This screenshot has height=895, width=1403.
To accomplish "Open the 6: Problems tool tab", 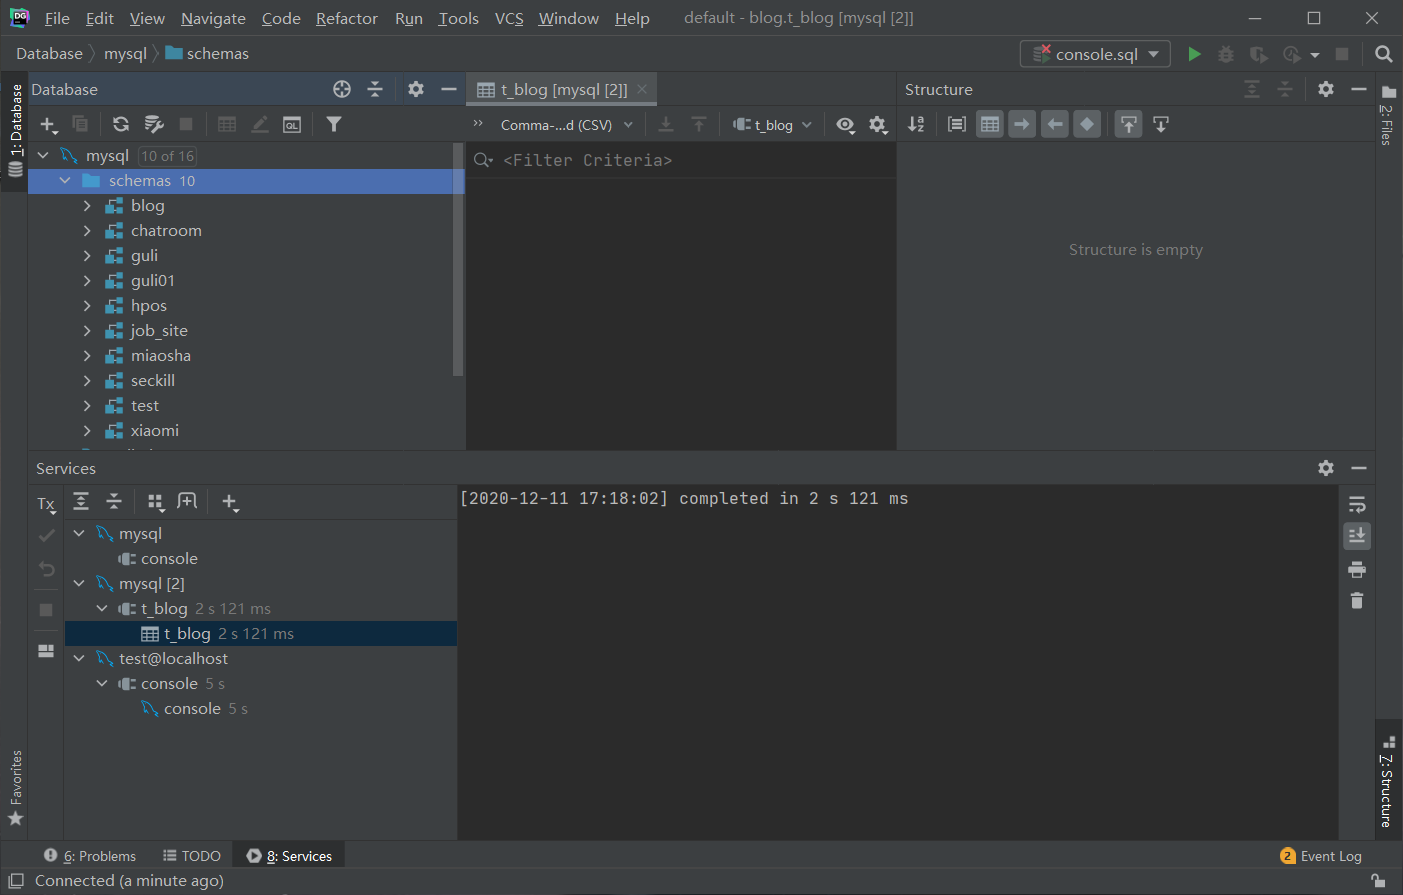I will (x=90, y=856).
